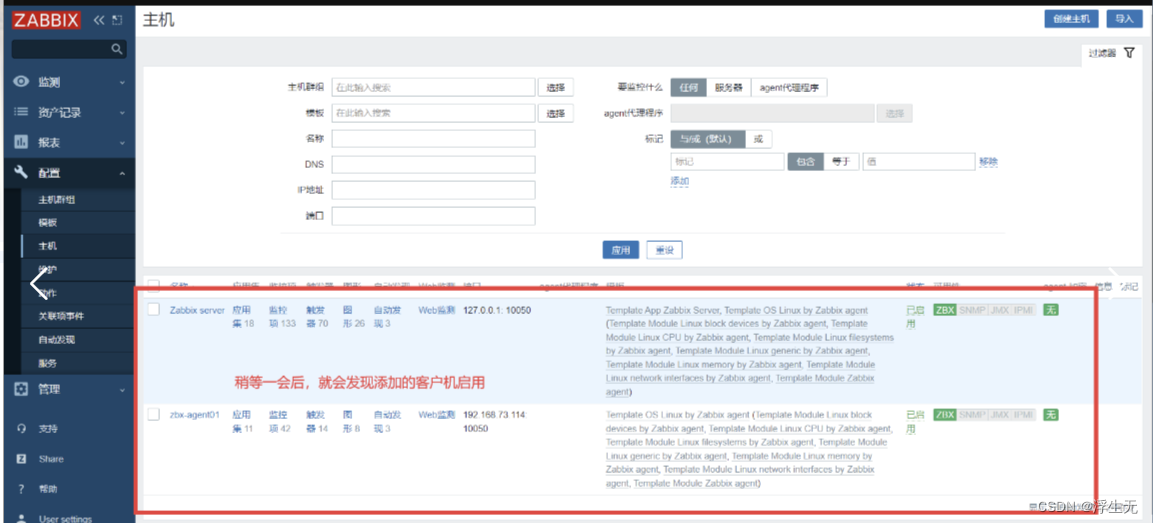The width and height of the screenshot is (1153, 523).
Task: Open 主机 in configuration submenu
Action: click(48, 246)
